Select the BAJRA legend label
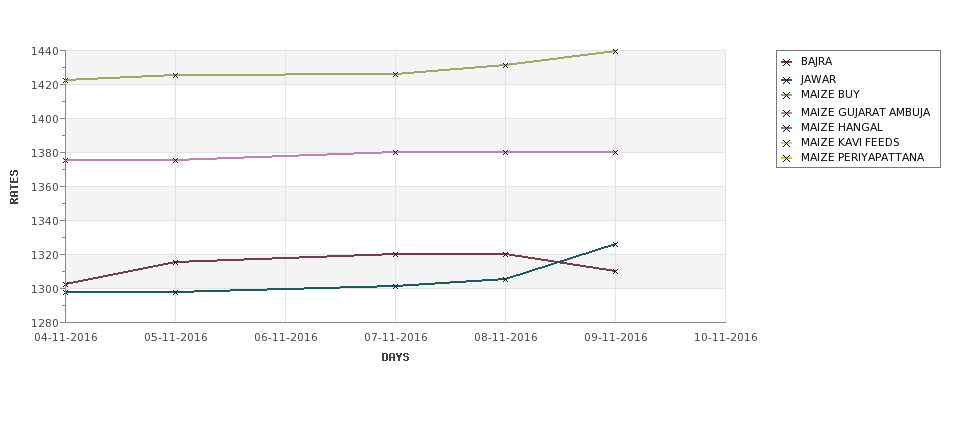Screen dimensions: 975x429 [x=816, y=62]
